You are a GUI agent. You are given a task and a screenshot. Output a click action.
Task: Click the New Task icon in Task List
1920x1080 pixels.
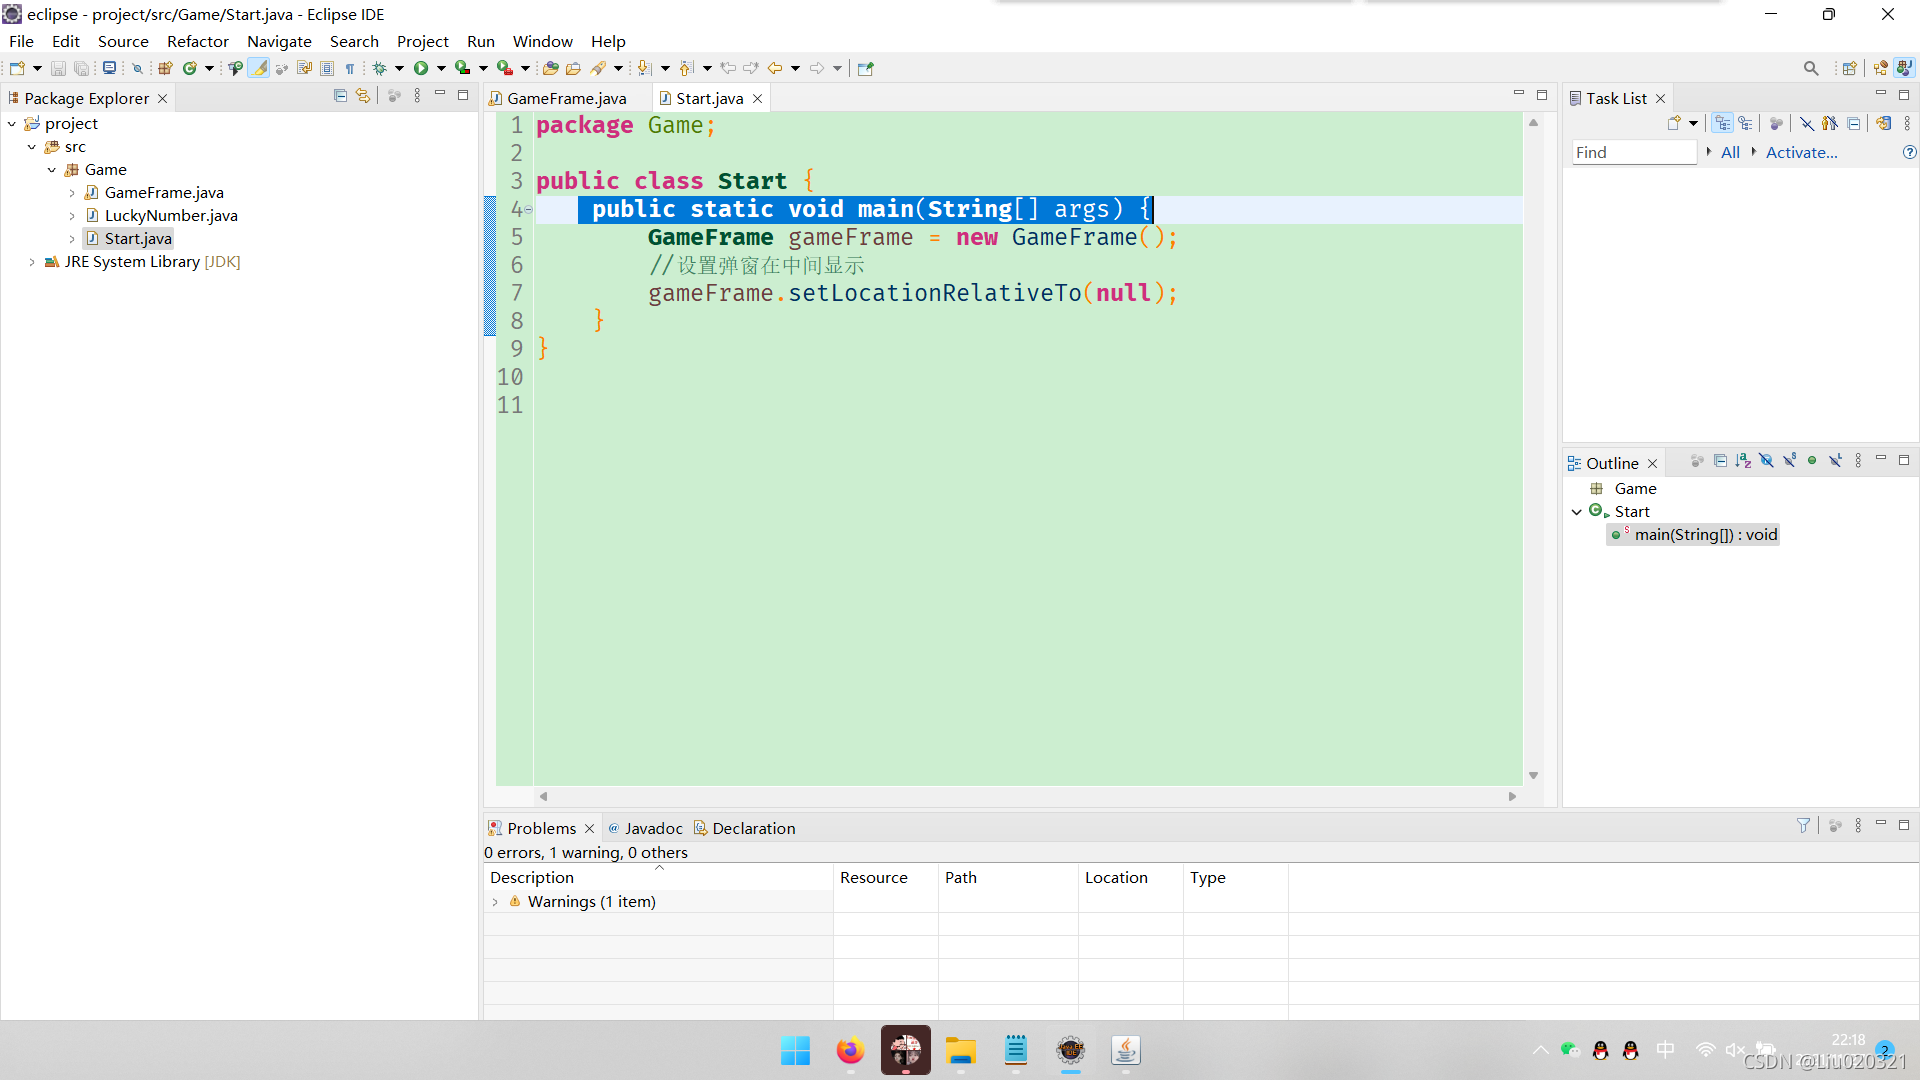(1674, 123)
